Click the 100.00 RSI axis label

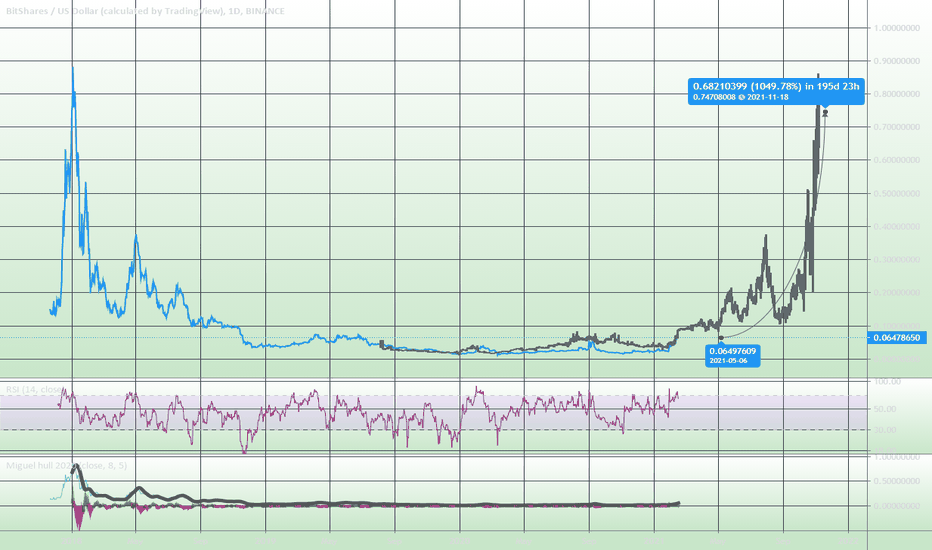click(888, 381)
